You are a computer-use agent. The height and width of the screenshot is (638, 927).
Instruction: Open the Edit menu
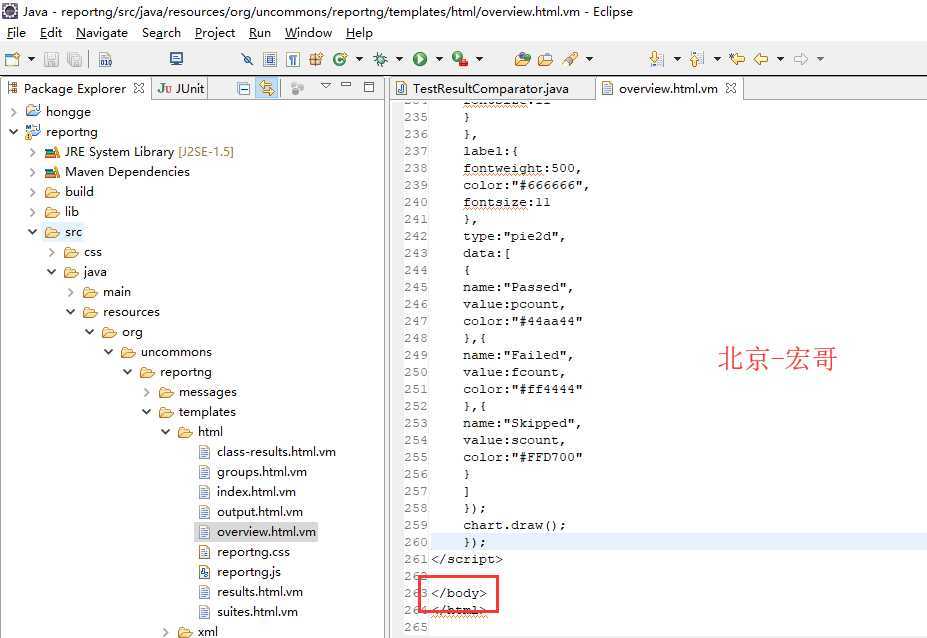point(51,33)
